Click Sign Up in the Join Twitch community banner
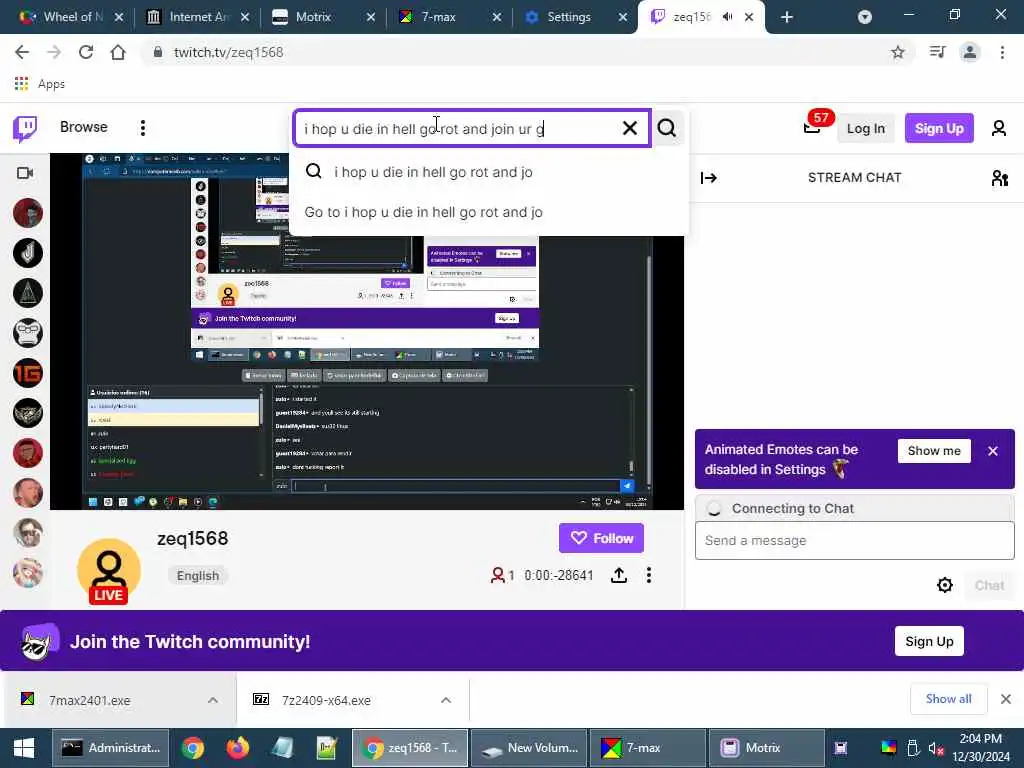This screenshot has height=768, width=1024. coord(929,641)
